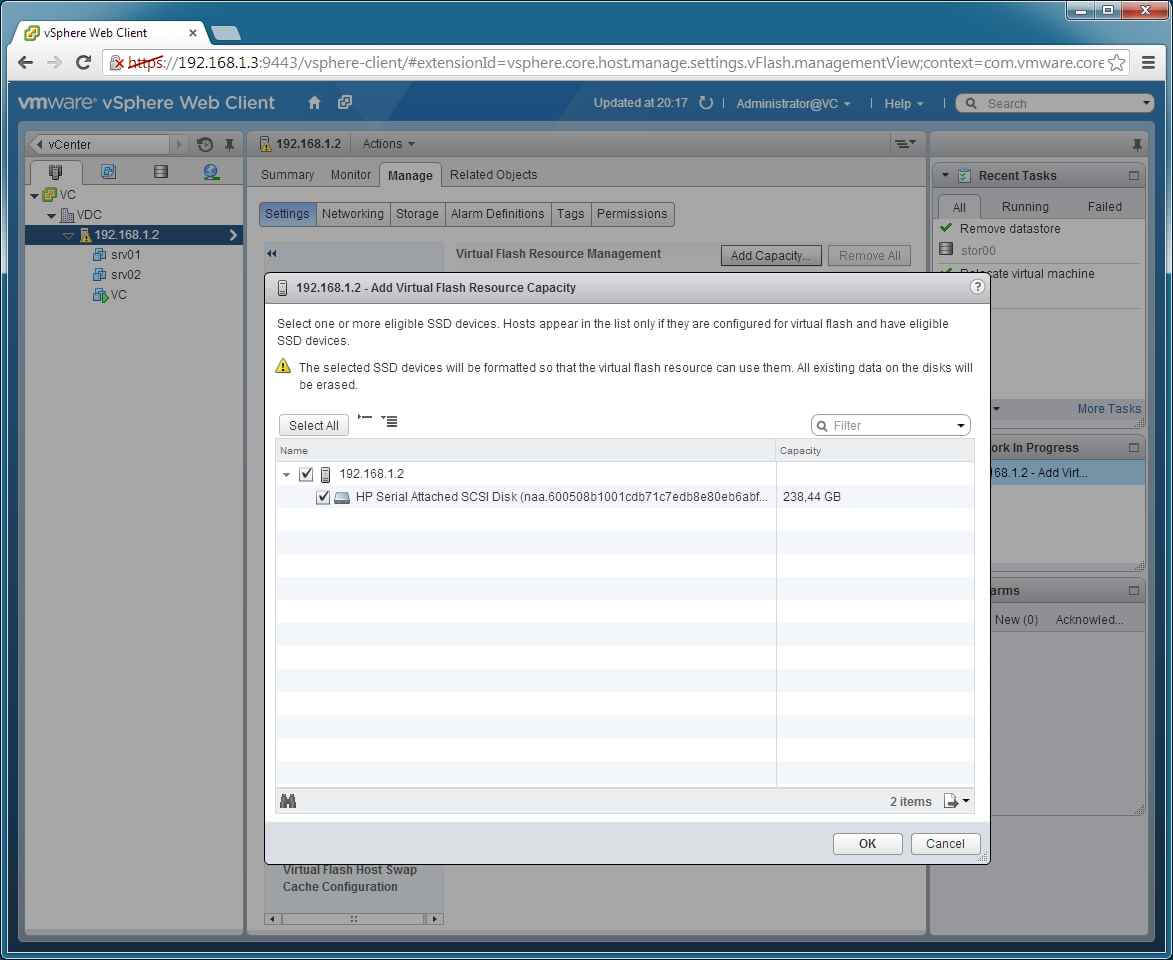Click the find binoculars icon
The width and height of the screenshot is (1173, 960).
tap(288, 801)
